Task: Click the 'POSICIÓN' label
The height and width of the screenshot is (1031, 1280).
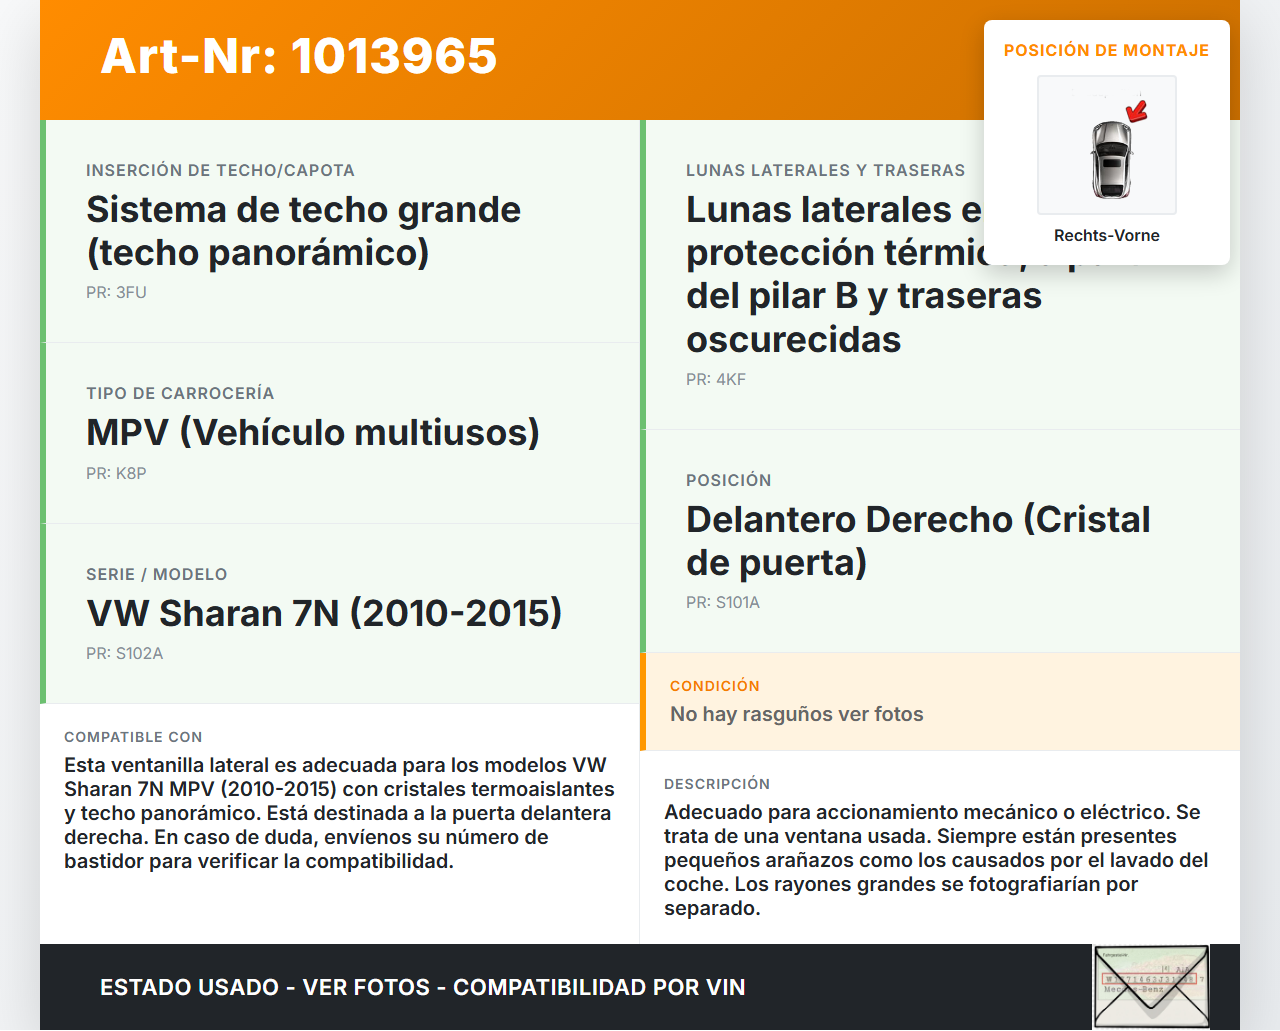Action: click(x=729, y=481)
